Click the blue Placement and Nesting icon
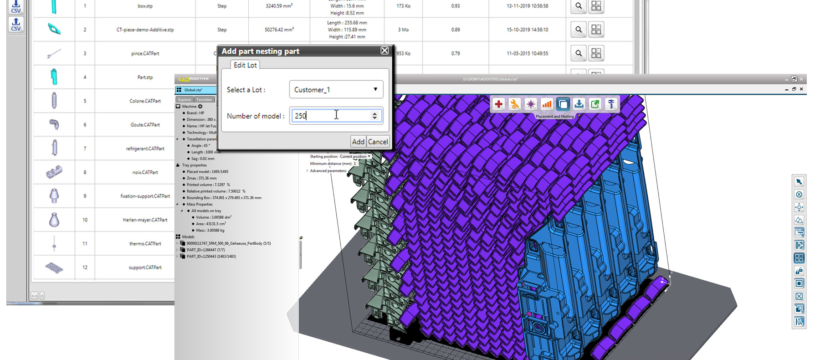This screenshot has height=360, width=820. (563, 104)
